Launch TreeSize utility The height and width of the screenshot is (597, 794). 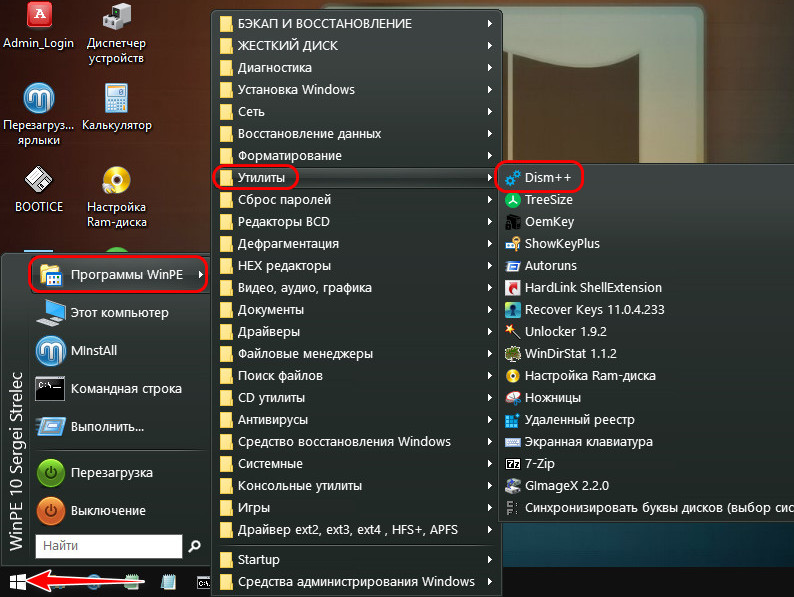click(647, 200)
